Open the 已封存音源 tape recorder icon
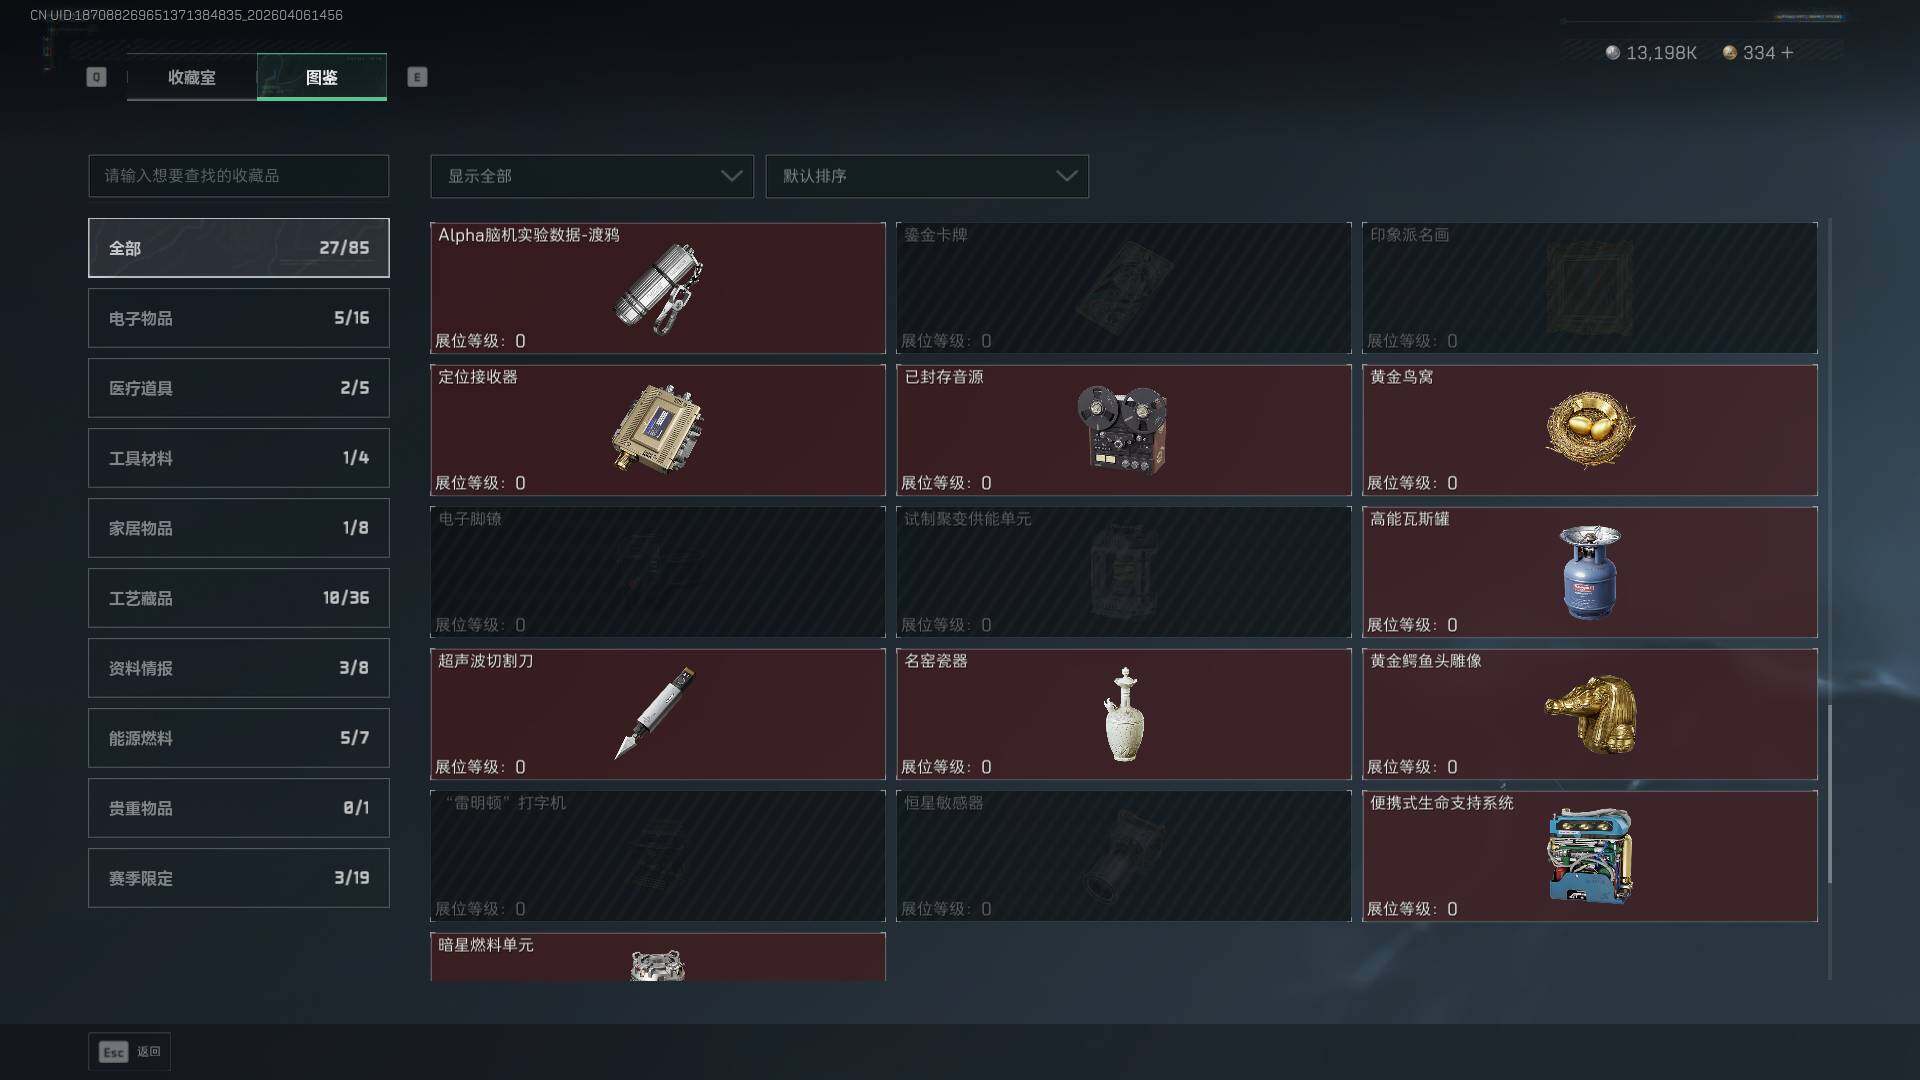1920x1080 pixels. point(1123,430)
